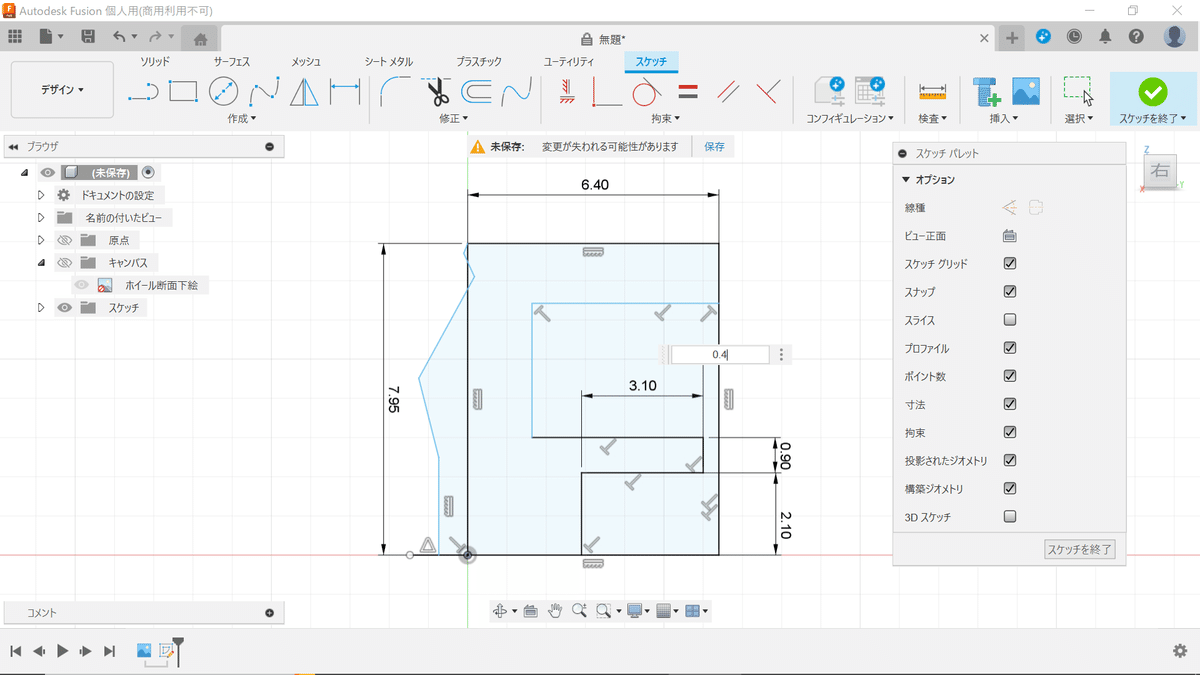Uncheck the ポイント数 checkbox

tap(1010, 376)
